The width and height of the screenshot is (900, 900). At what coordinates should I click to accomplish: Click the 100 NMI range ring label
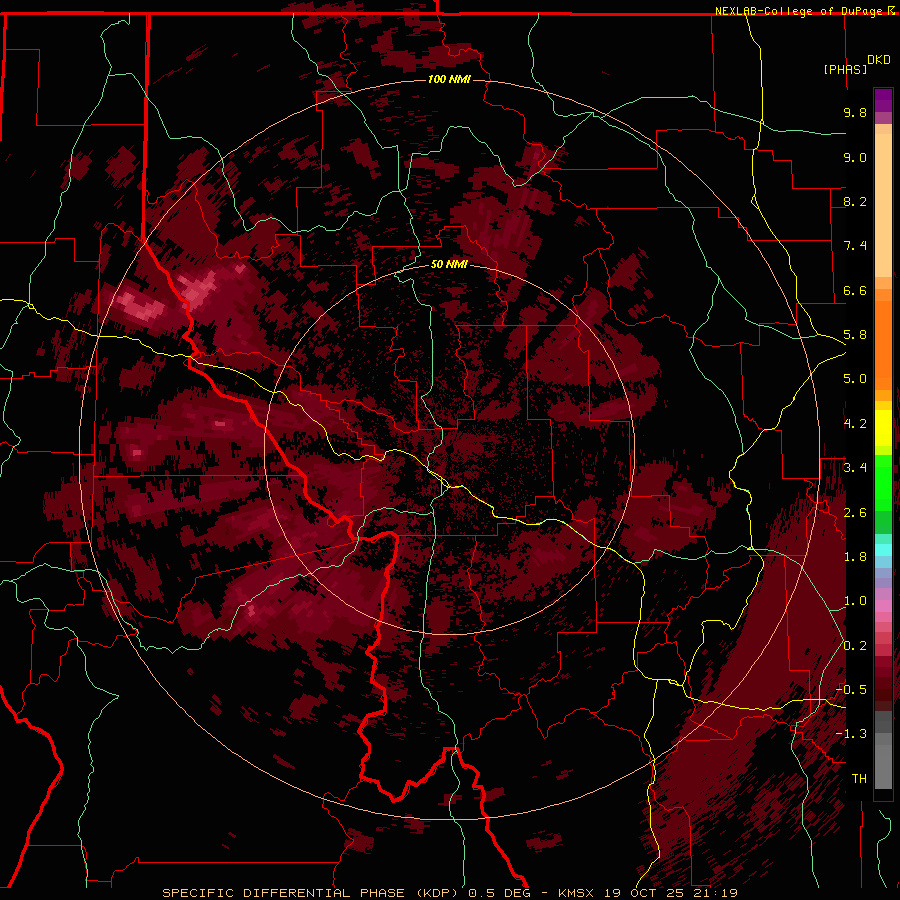coord(449,79)
